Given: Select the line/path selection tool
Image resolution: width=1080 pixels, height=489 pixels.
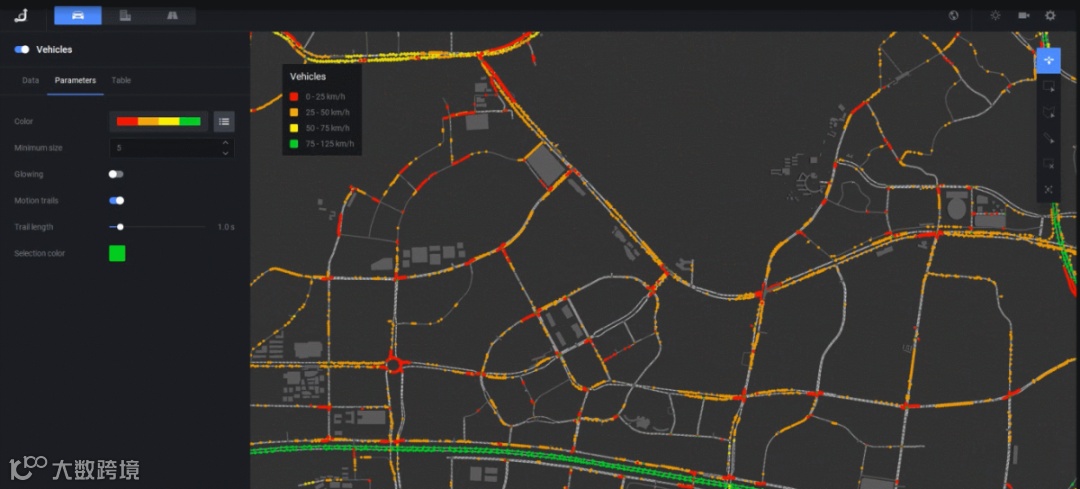Looking at the screenshot, I should click(x=1048, y=138).
